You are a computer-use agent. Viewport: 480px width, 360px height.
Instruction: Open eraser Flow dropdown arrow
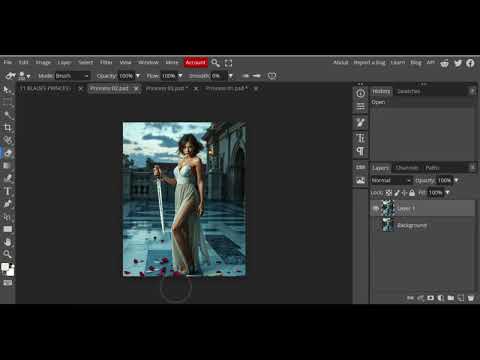[x=180, y=76]
